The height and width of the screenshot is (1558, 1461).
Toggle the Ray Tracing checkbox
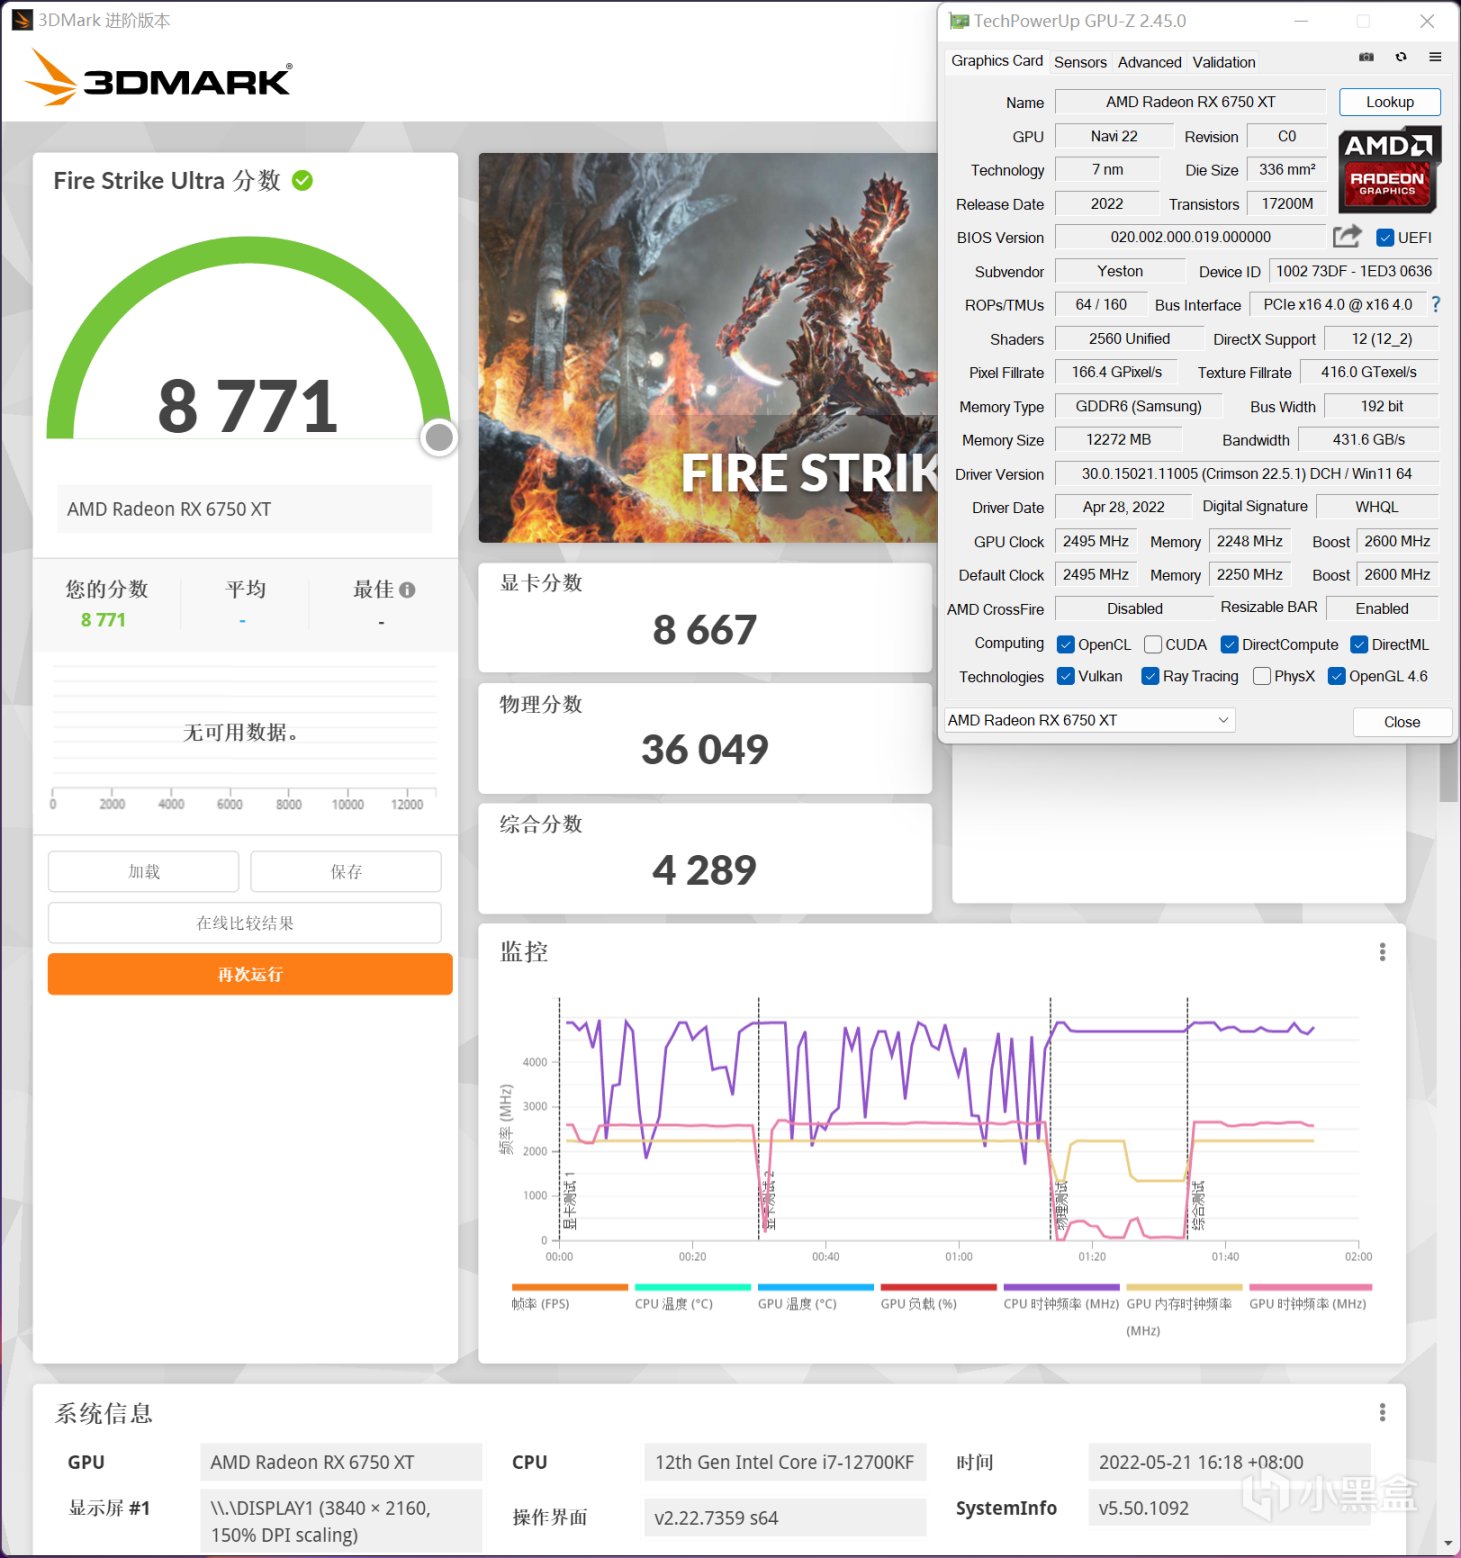tap(1150, 676)
